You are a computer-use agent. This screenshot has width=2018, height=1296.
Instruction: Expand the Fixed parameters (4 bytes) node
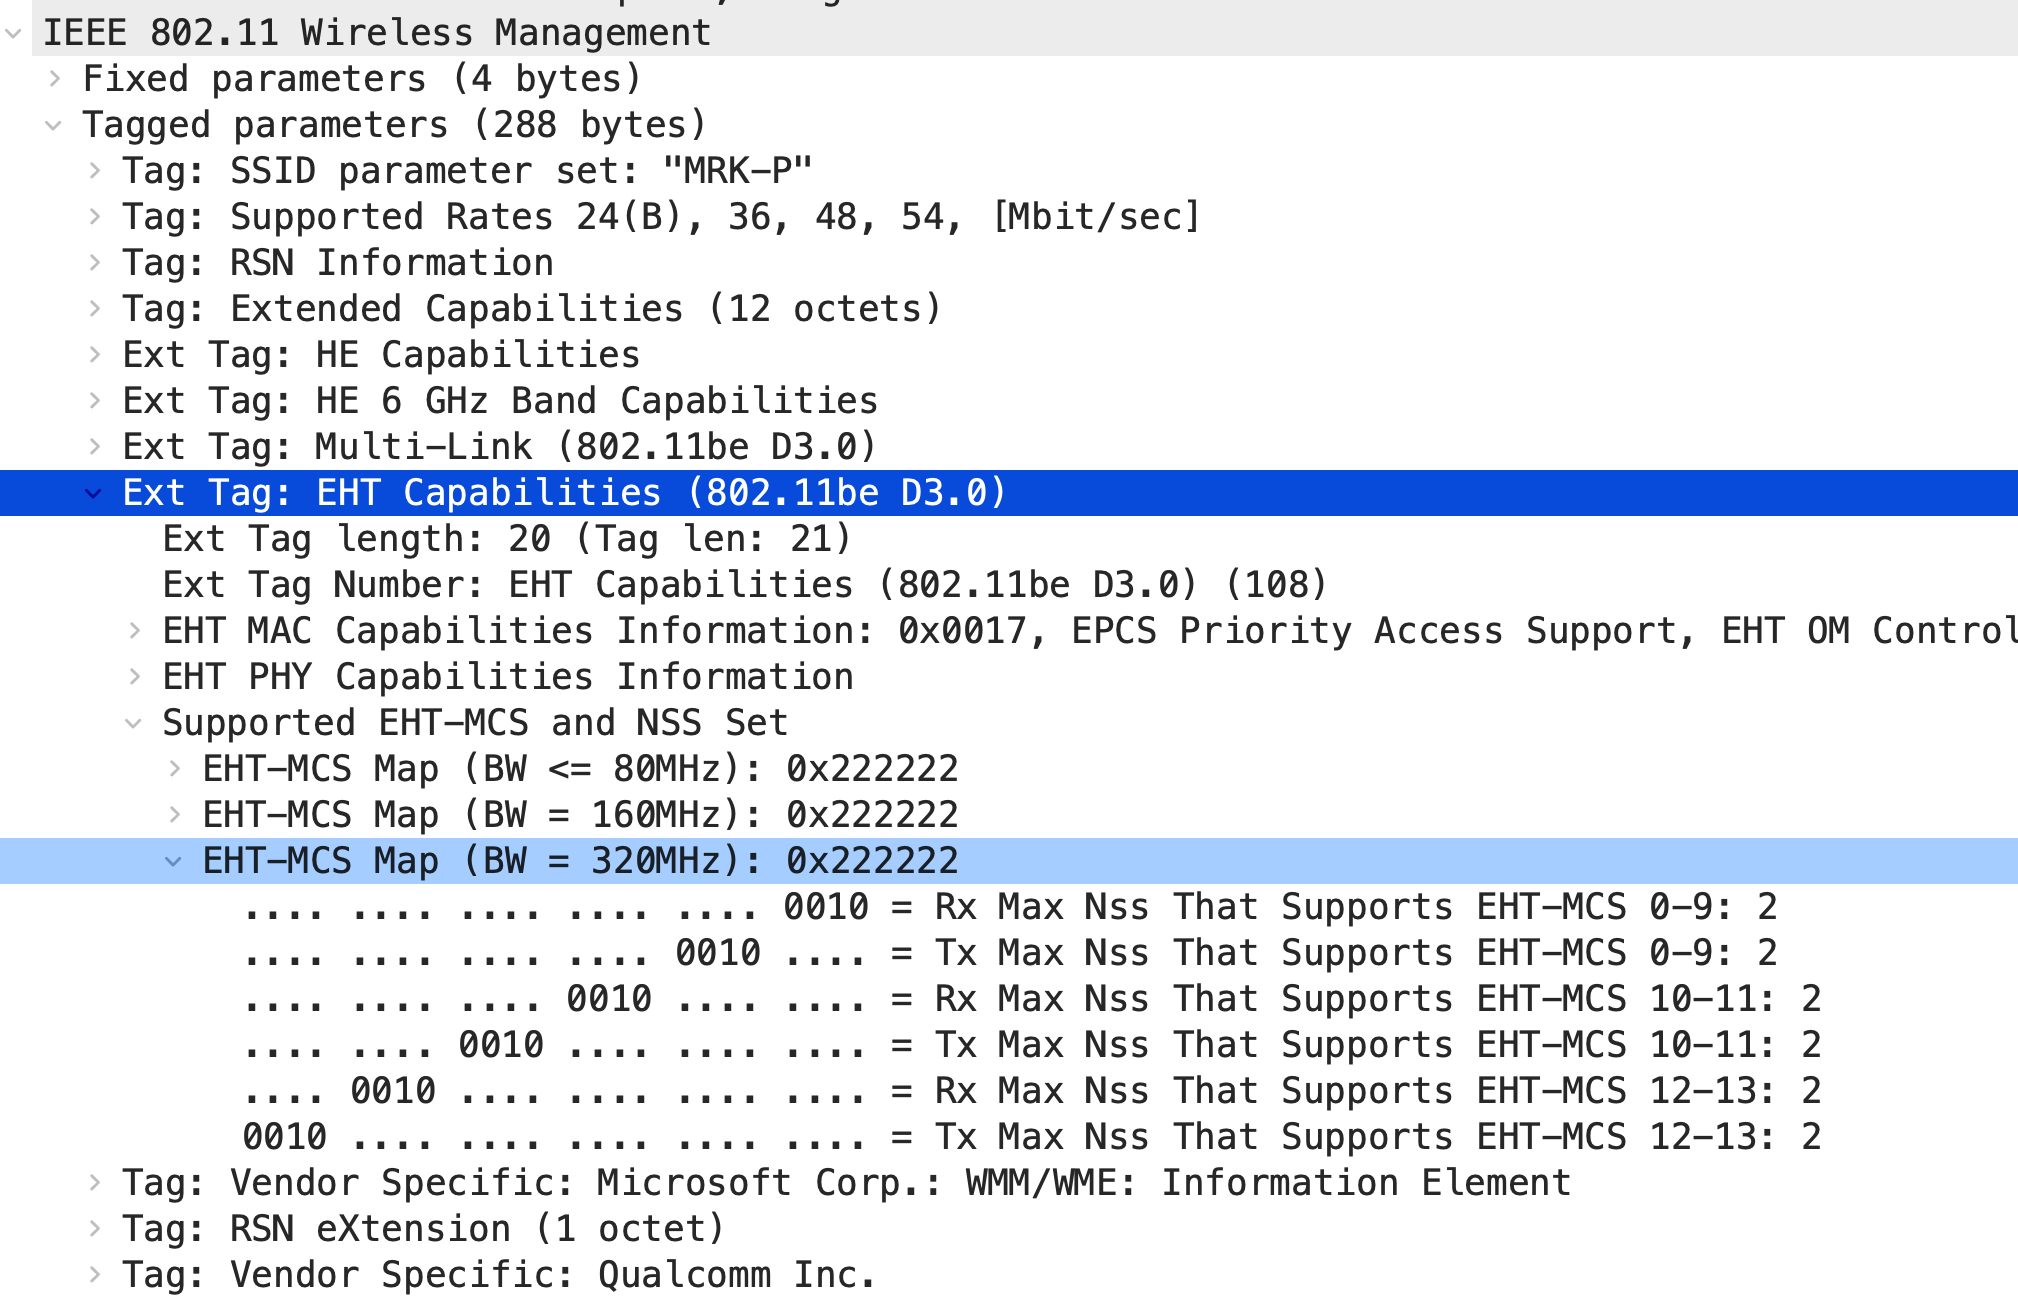55,79
